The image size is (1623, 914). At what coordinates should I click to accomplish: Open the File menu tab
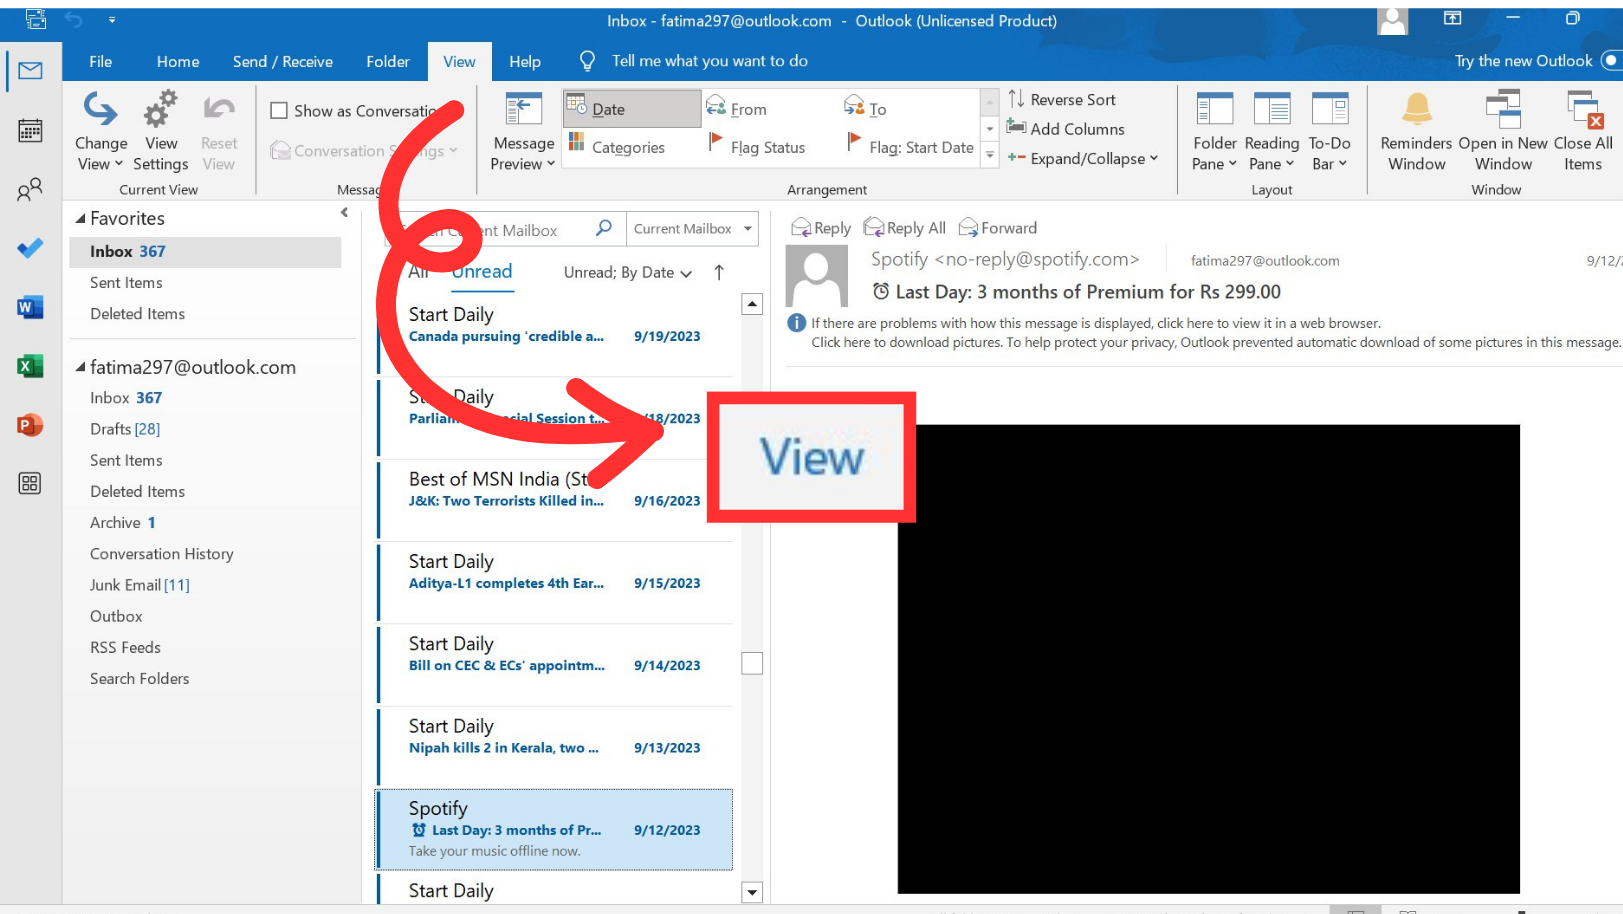[100, 62]
